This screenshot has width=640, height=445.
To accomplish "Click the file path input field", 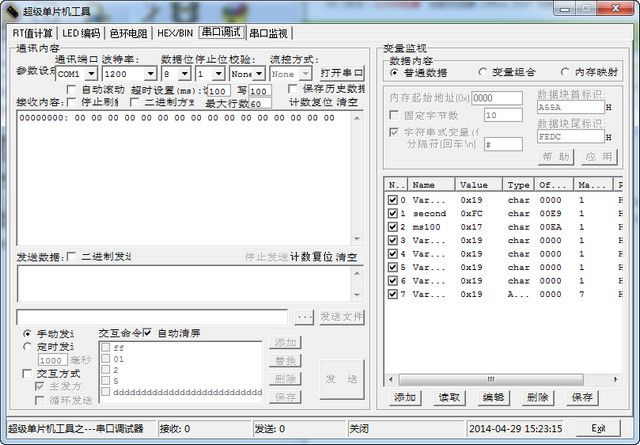I will [x=152, y=317].
